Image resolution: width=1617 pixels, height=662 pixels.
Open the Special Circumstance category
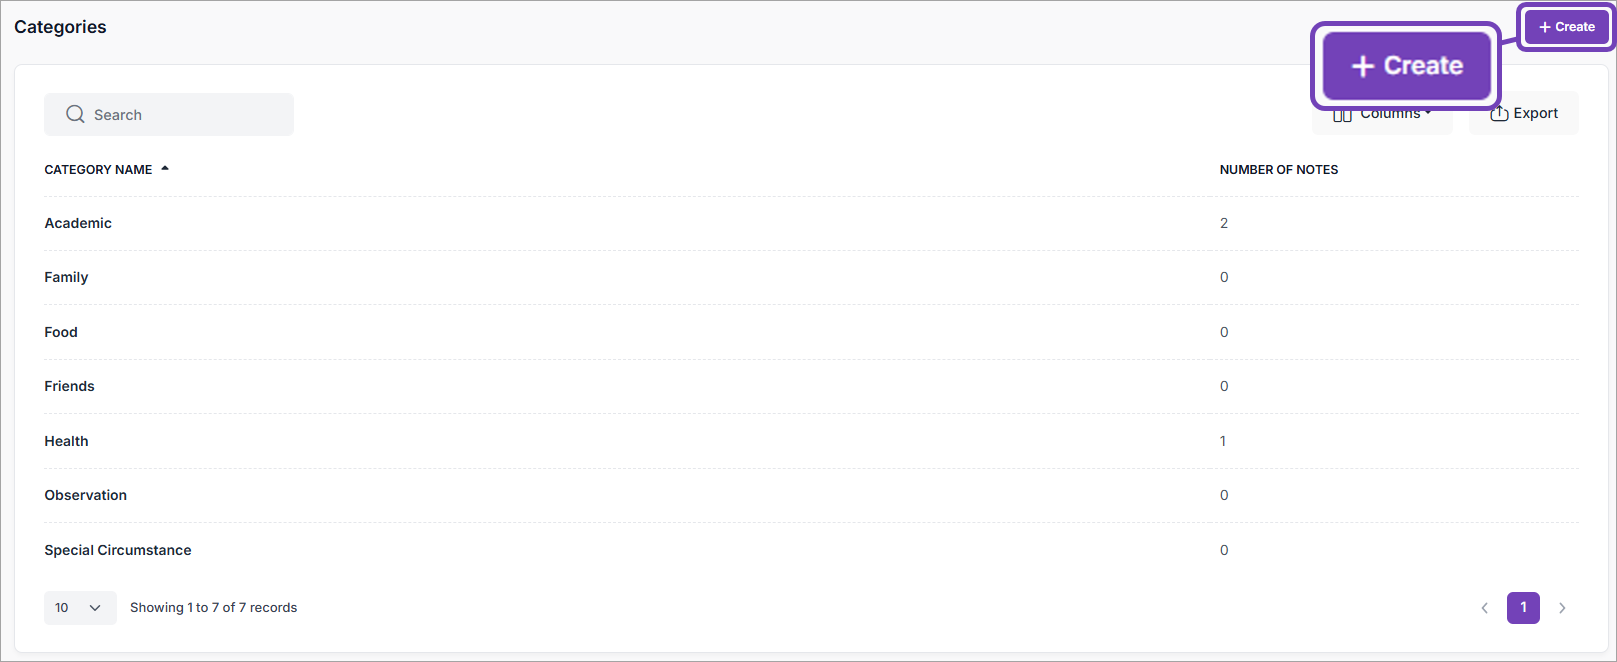[118, 550]
